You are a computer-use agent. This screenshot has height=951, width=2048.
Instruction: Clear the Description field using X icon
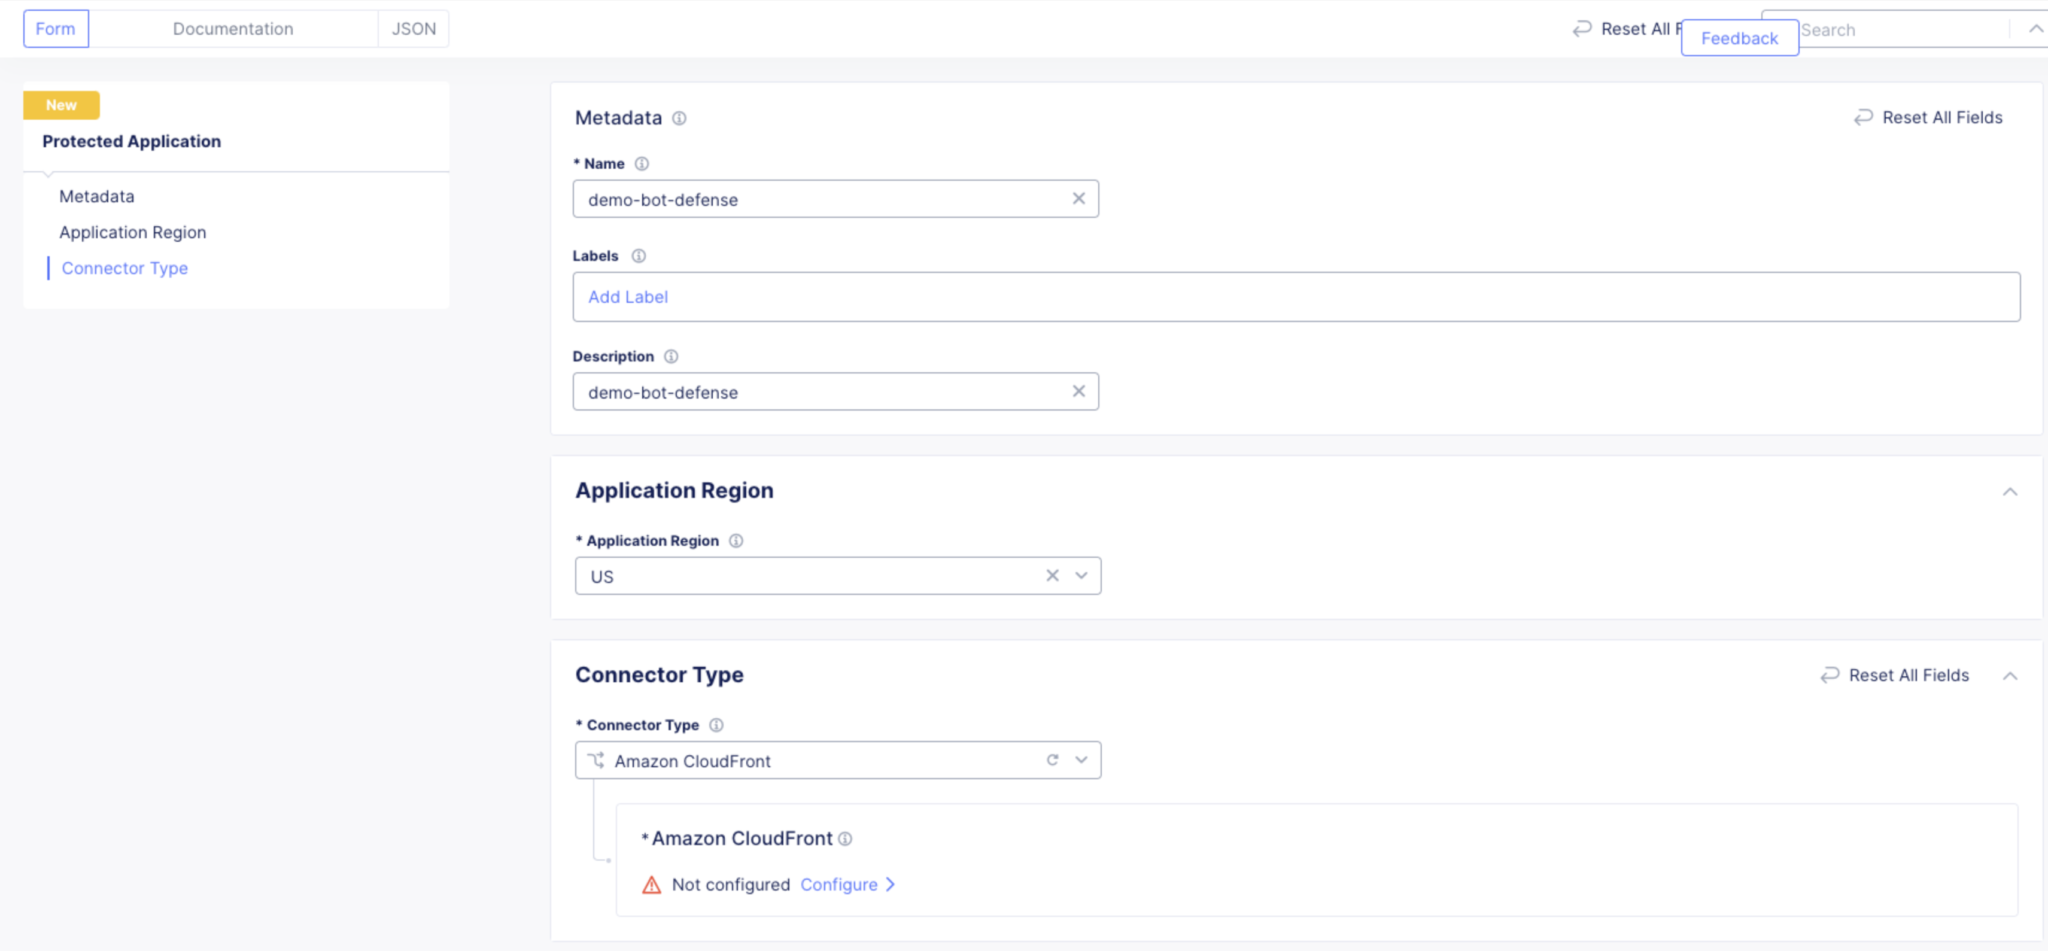pyautogui.click(x=1078, y=392)
